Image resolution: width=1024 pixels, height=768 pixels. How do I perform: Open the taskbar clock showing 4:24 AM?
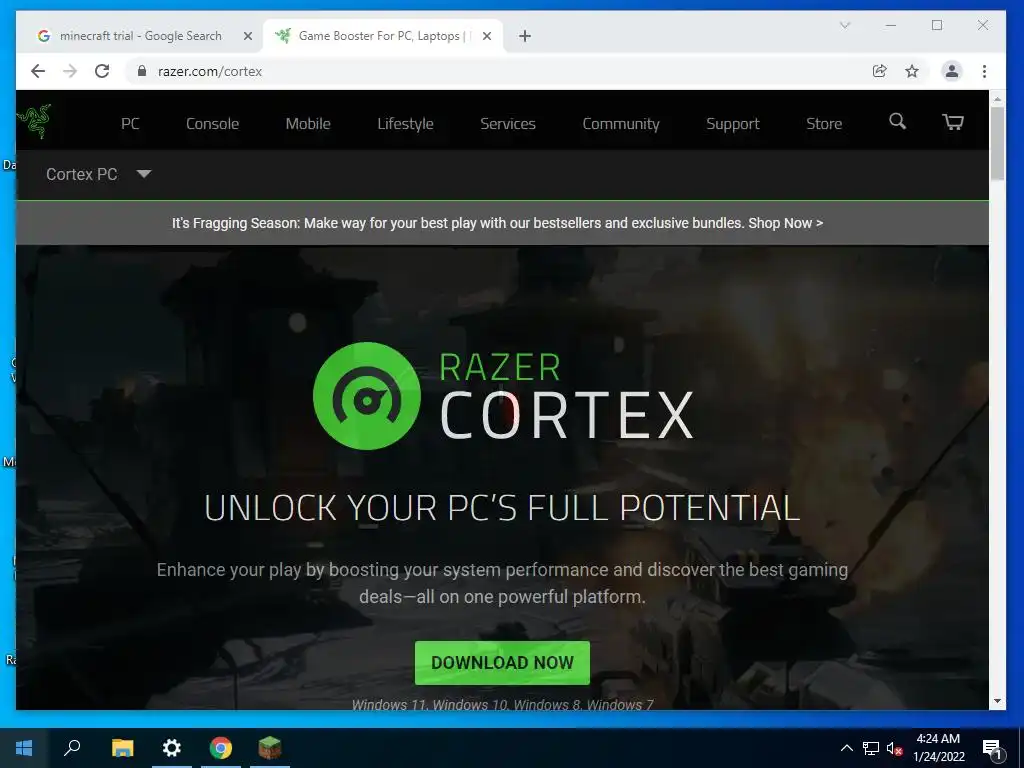pos(938,748)
